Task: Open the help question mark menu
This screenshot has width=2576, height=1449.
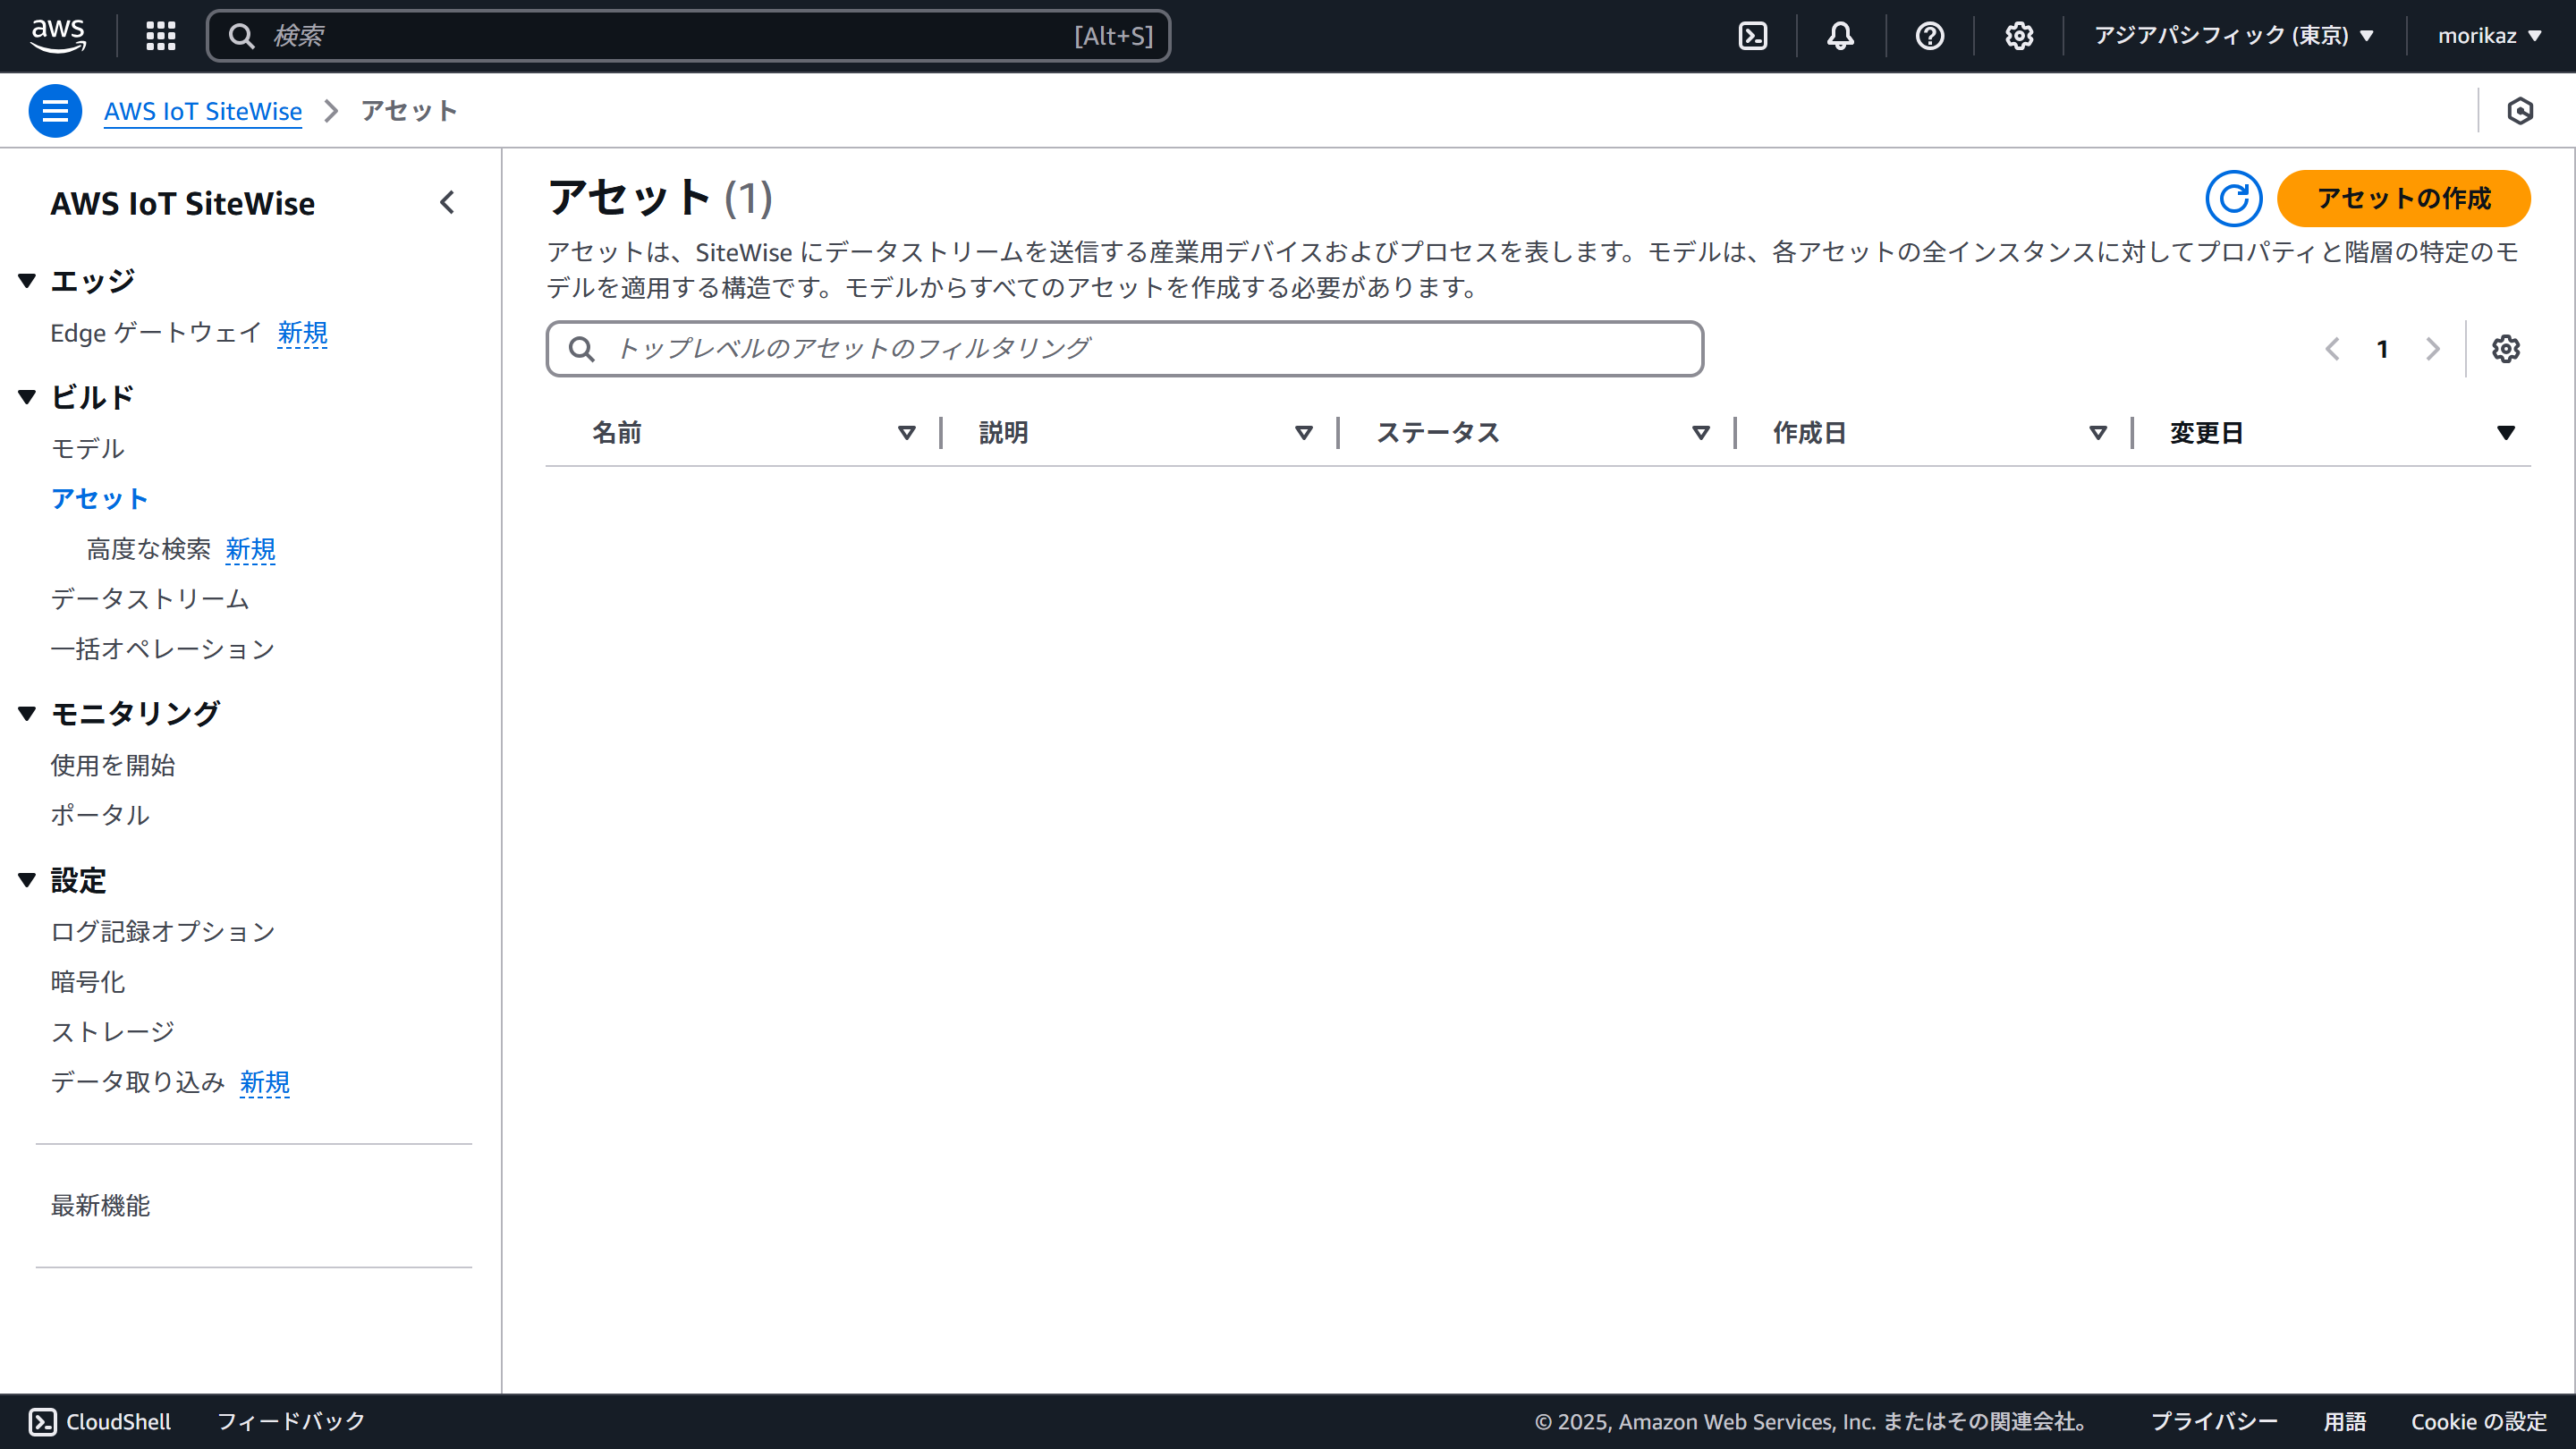Action: (1929, 36)
